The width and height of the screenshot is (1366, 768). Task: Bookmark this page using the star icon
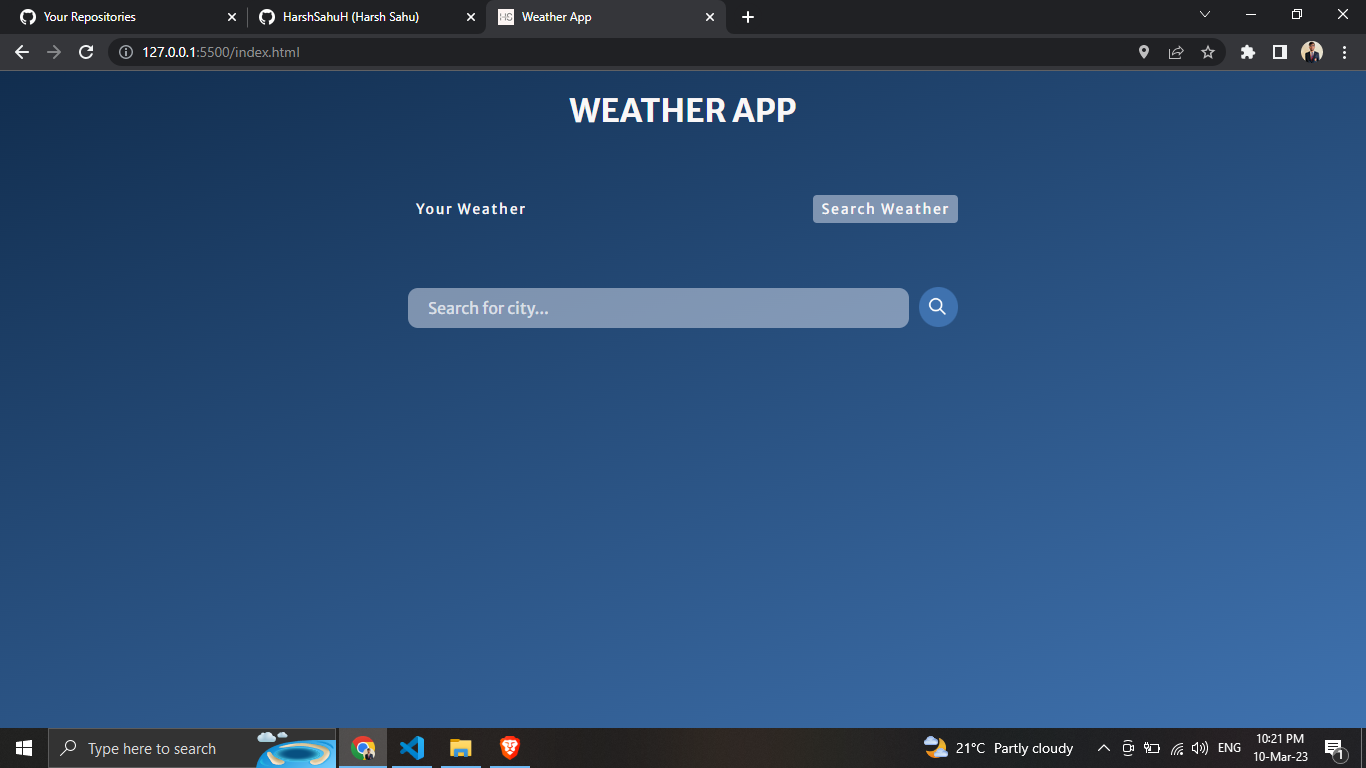click(1209, 52)
